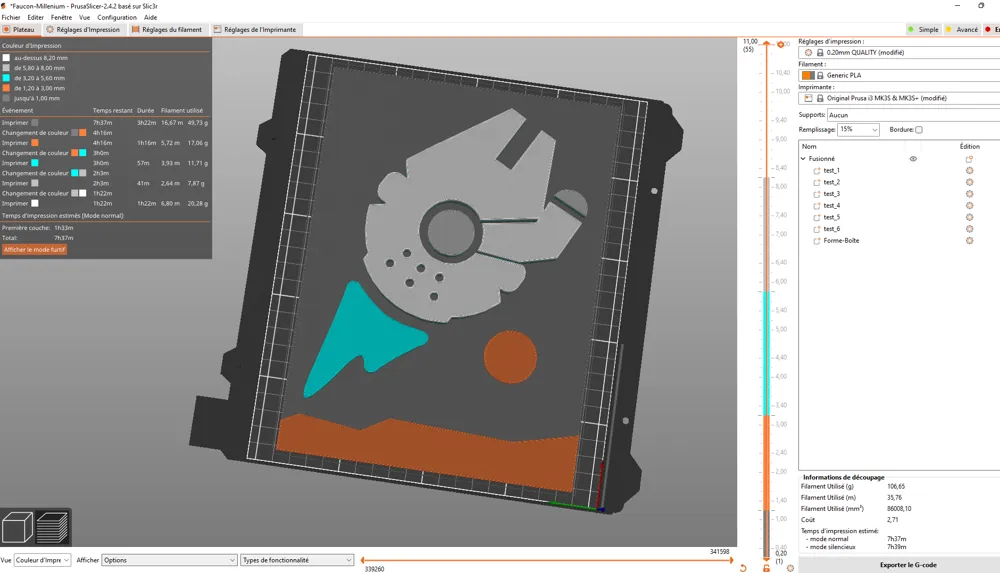This screenshot has width=1000, height=573.
Task: Open the Remplissage 15% dropdown
Action: (858, 130)
